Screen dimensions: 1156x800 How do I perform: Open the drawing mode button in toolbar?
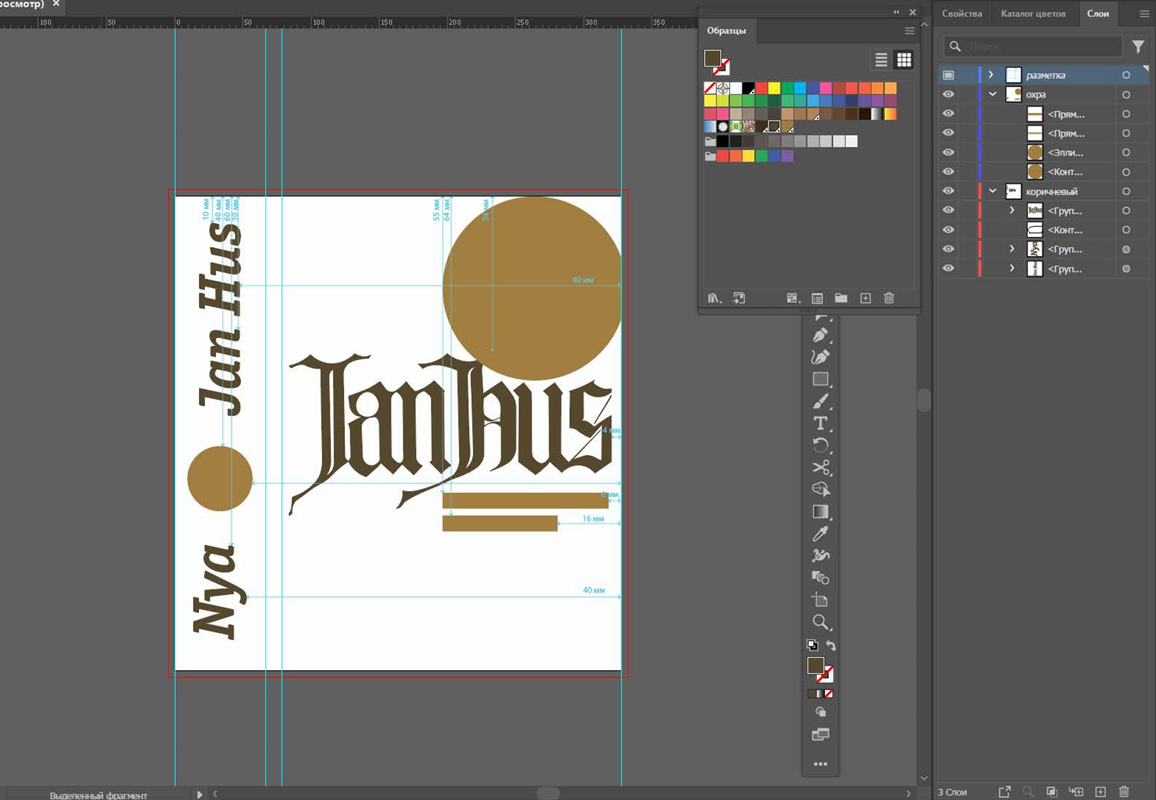(x=821, y=712)
